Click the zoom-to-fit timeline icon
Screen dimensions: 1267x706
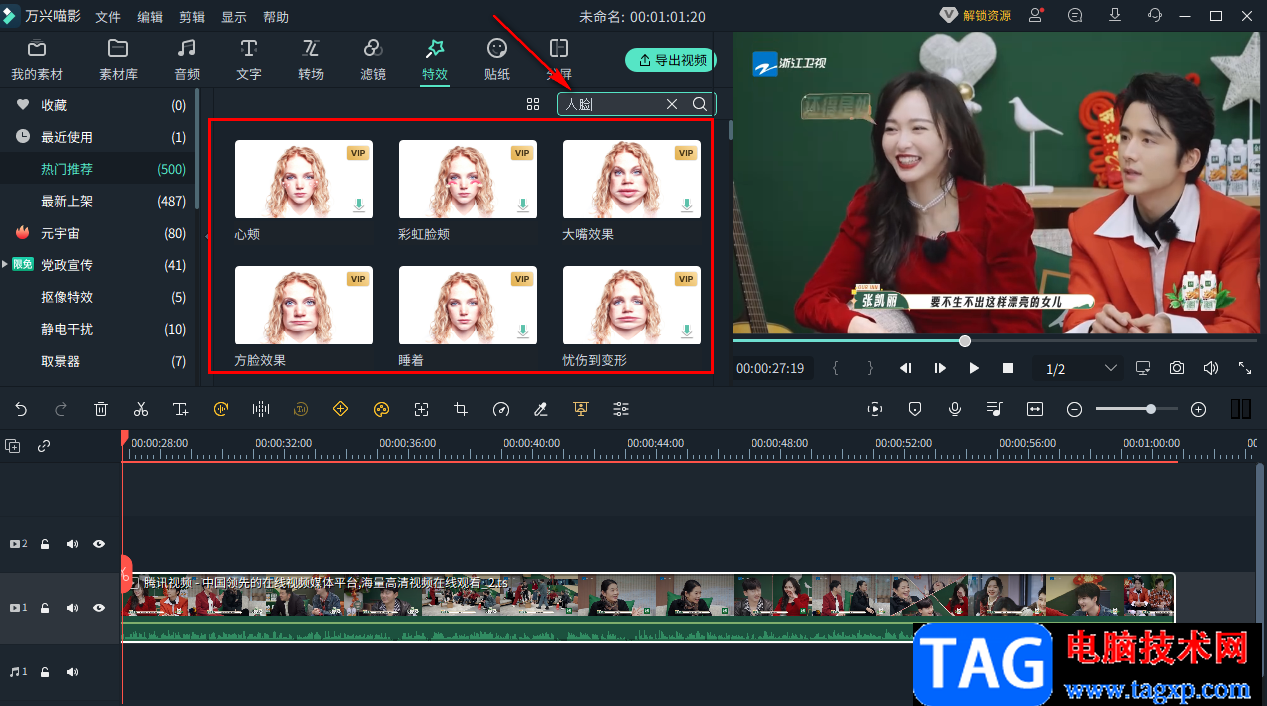pos(1035,409)
